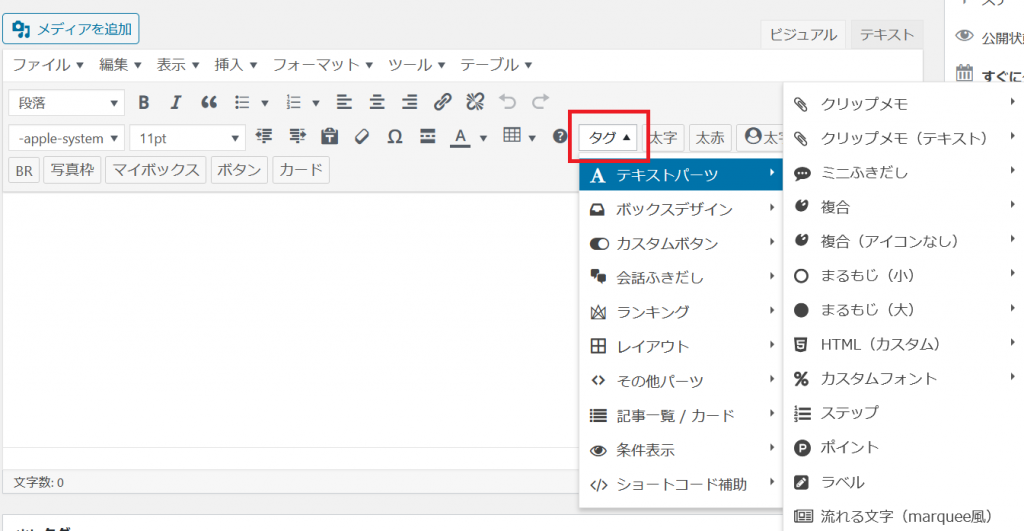Click the ボタン button
This screenshot has height=531, width=1024.
tap(239, 170)
